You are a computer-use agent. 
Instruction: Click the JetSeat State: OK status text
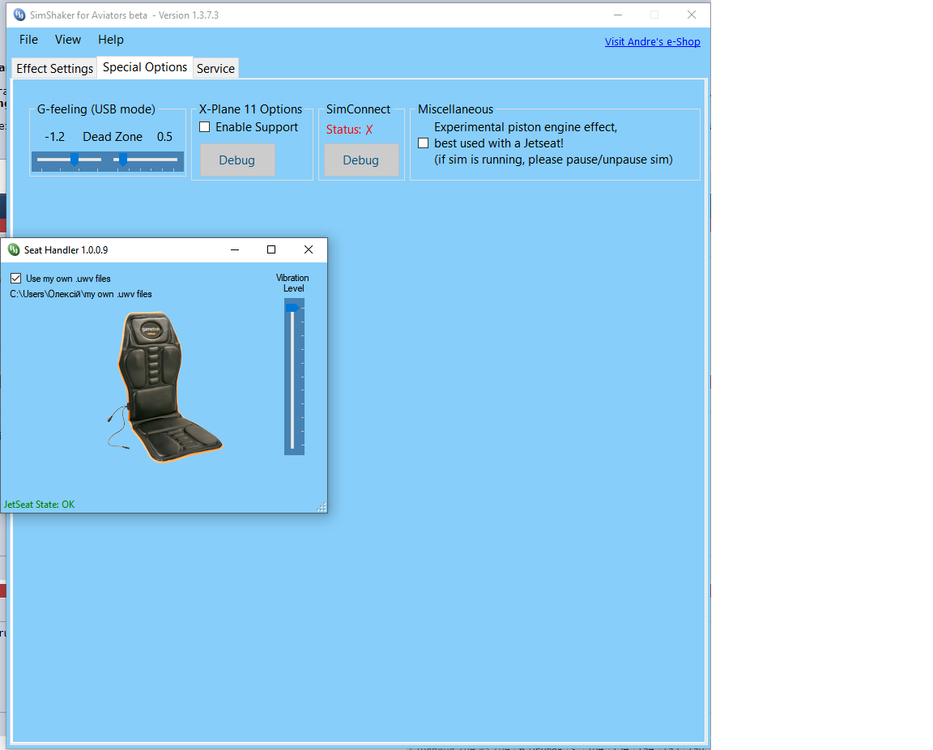click(x=38, y=504)
